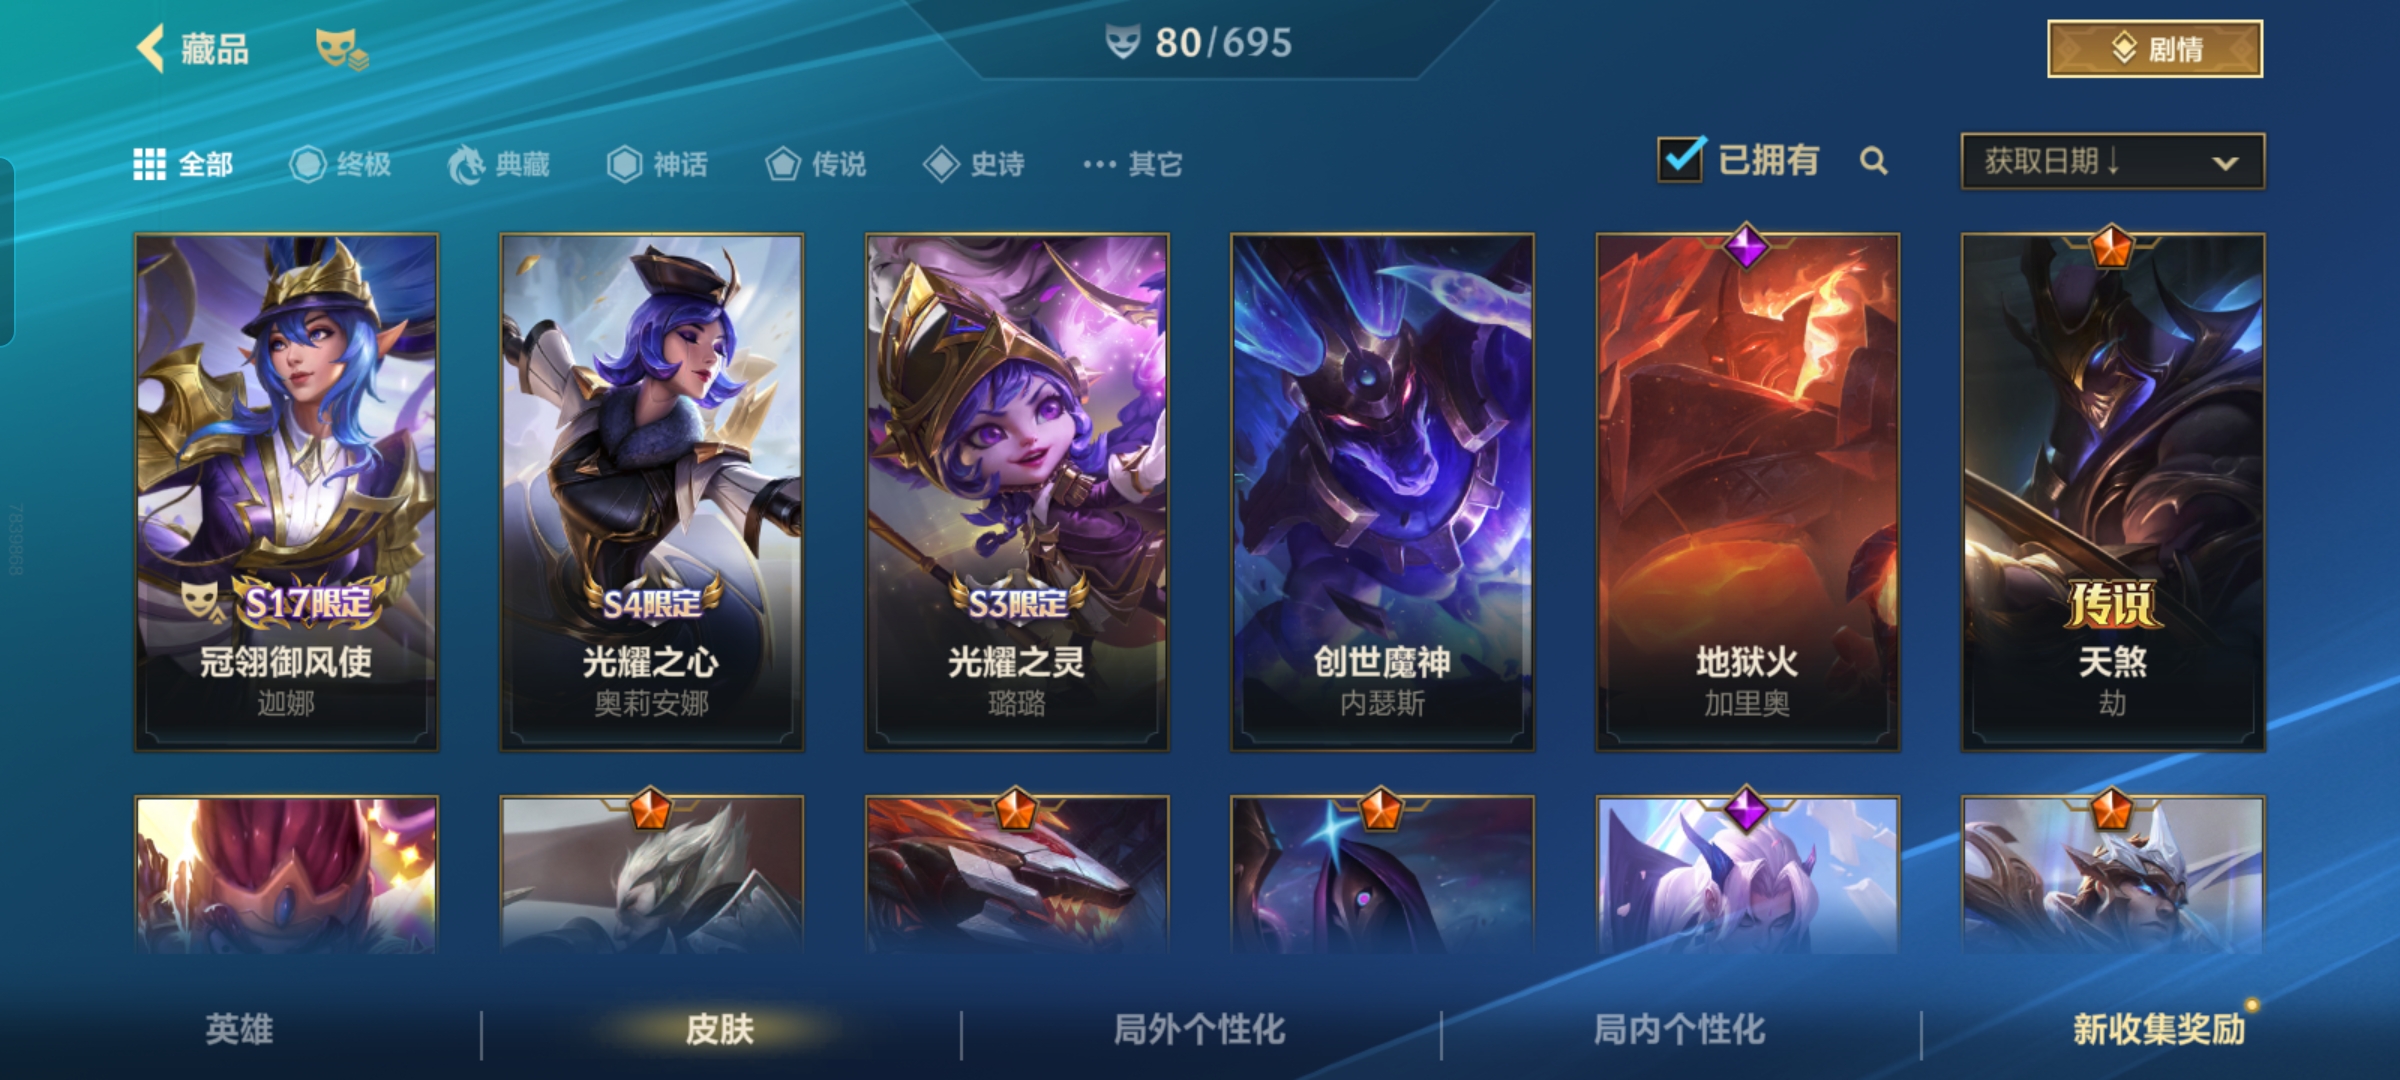Select the 冠翎御风使 迦娜 skin card
The height and width of the screenshot is (1080, 2400).
coord(286,492)
